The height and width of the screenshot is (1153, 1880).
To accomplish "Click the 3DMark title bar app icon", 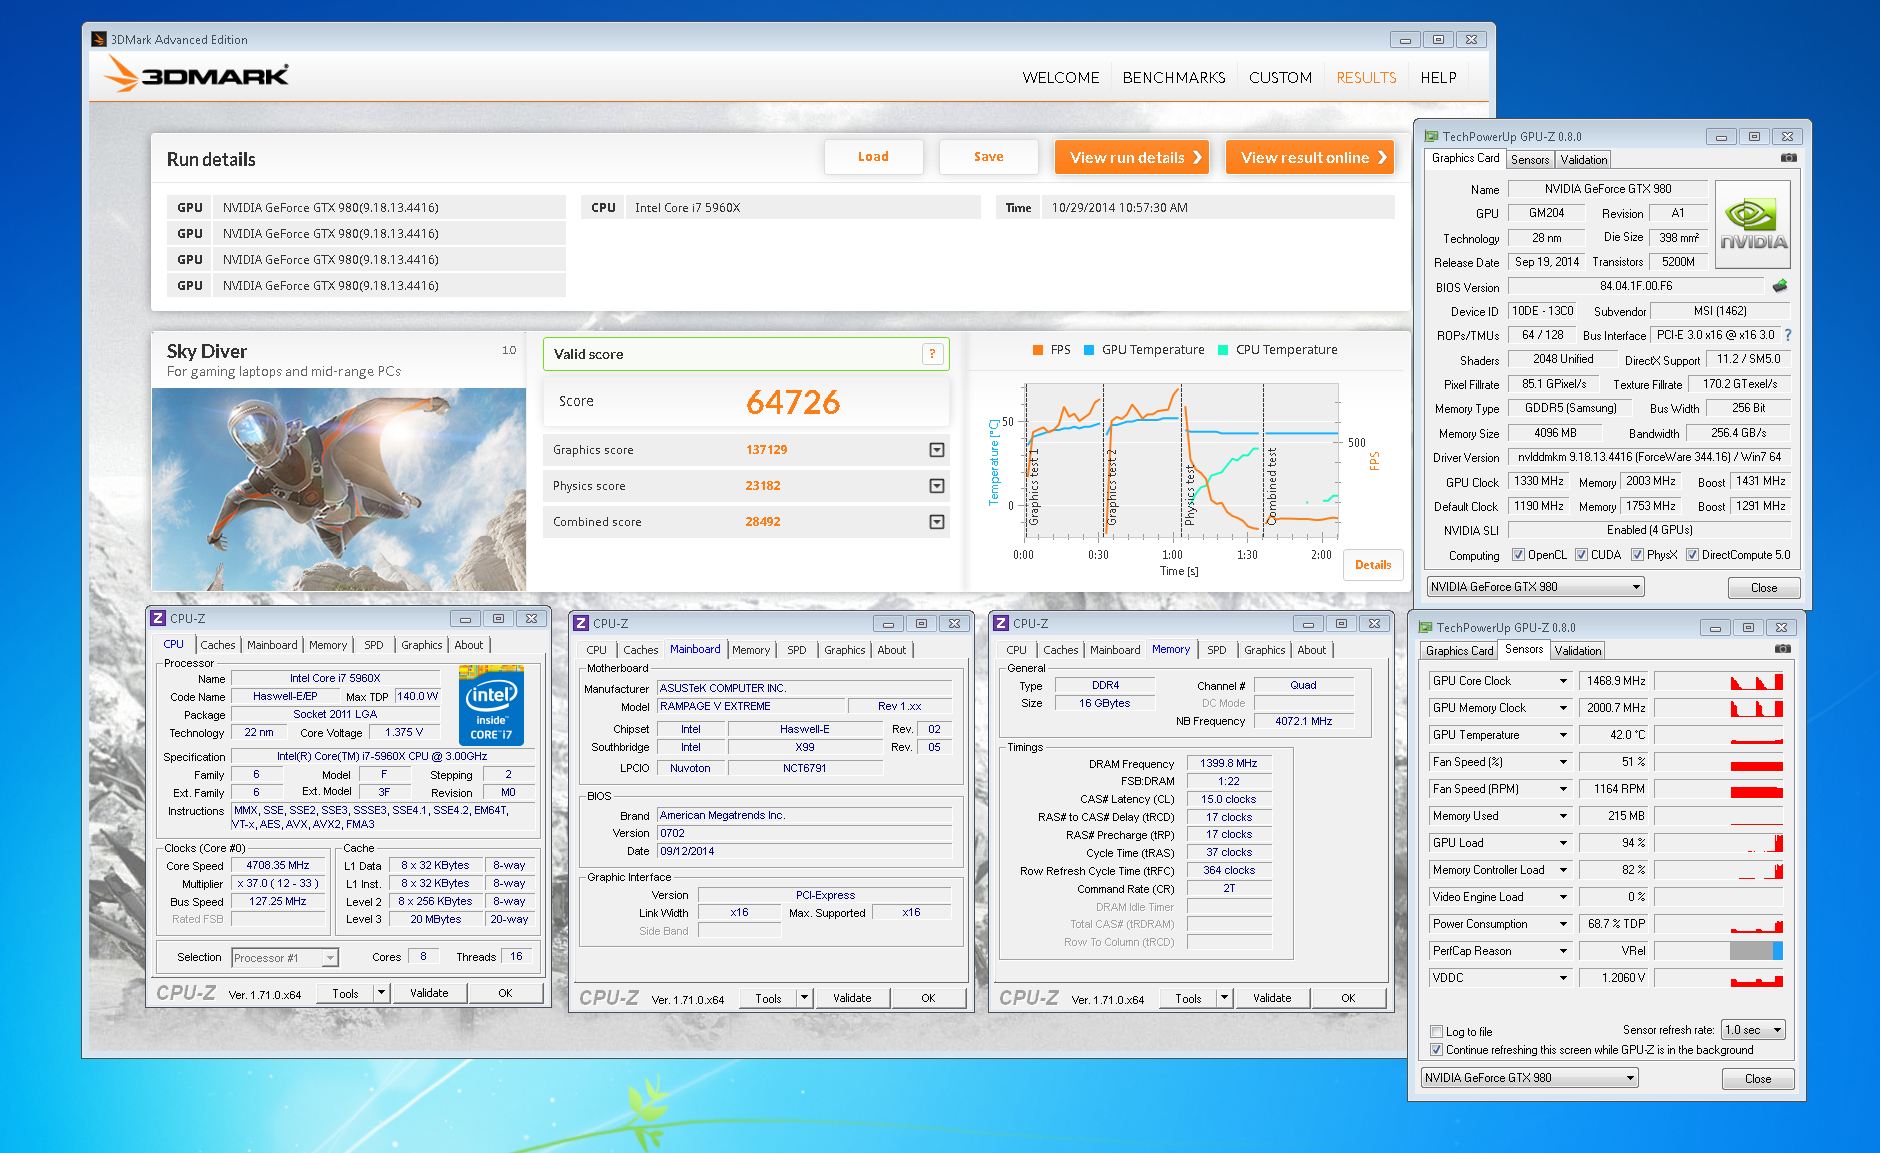I will (x=98, y=39).
